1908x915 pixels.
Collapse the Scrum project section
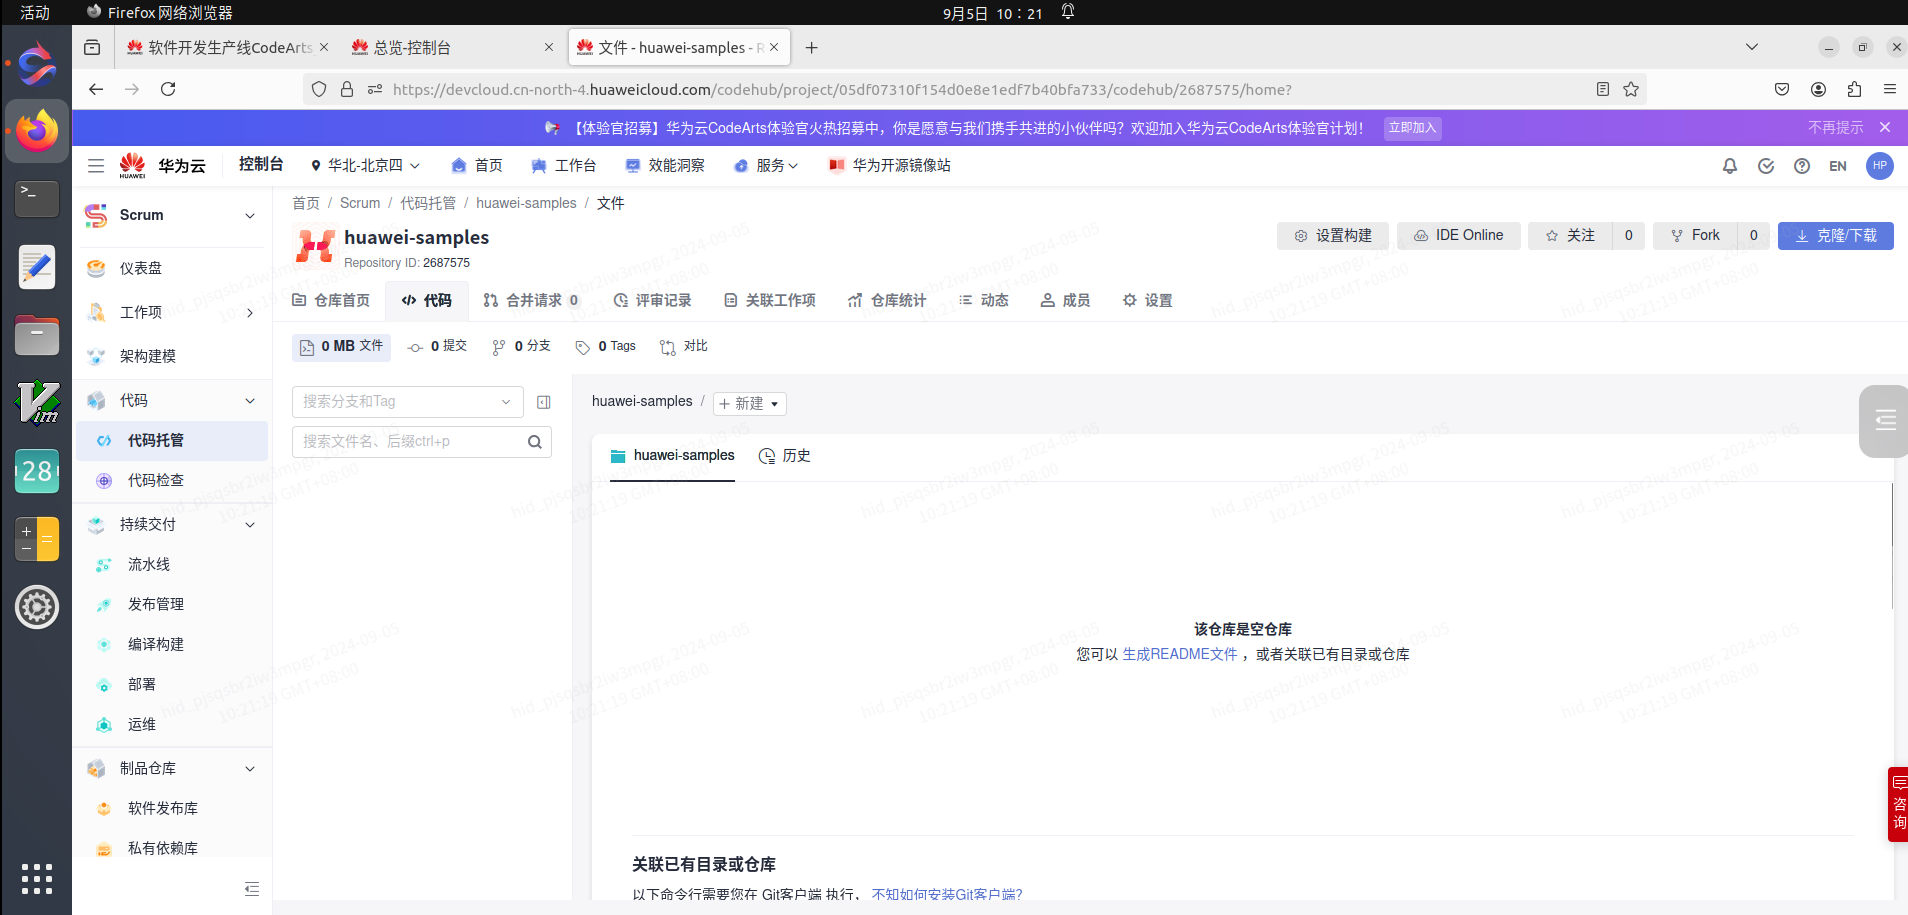click(x=250, y=216)
